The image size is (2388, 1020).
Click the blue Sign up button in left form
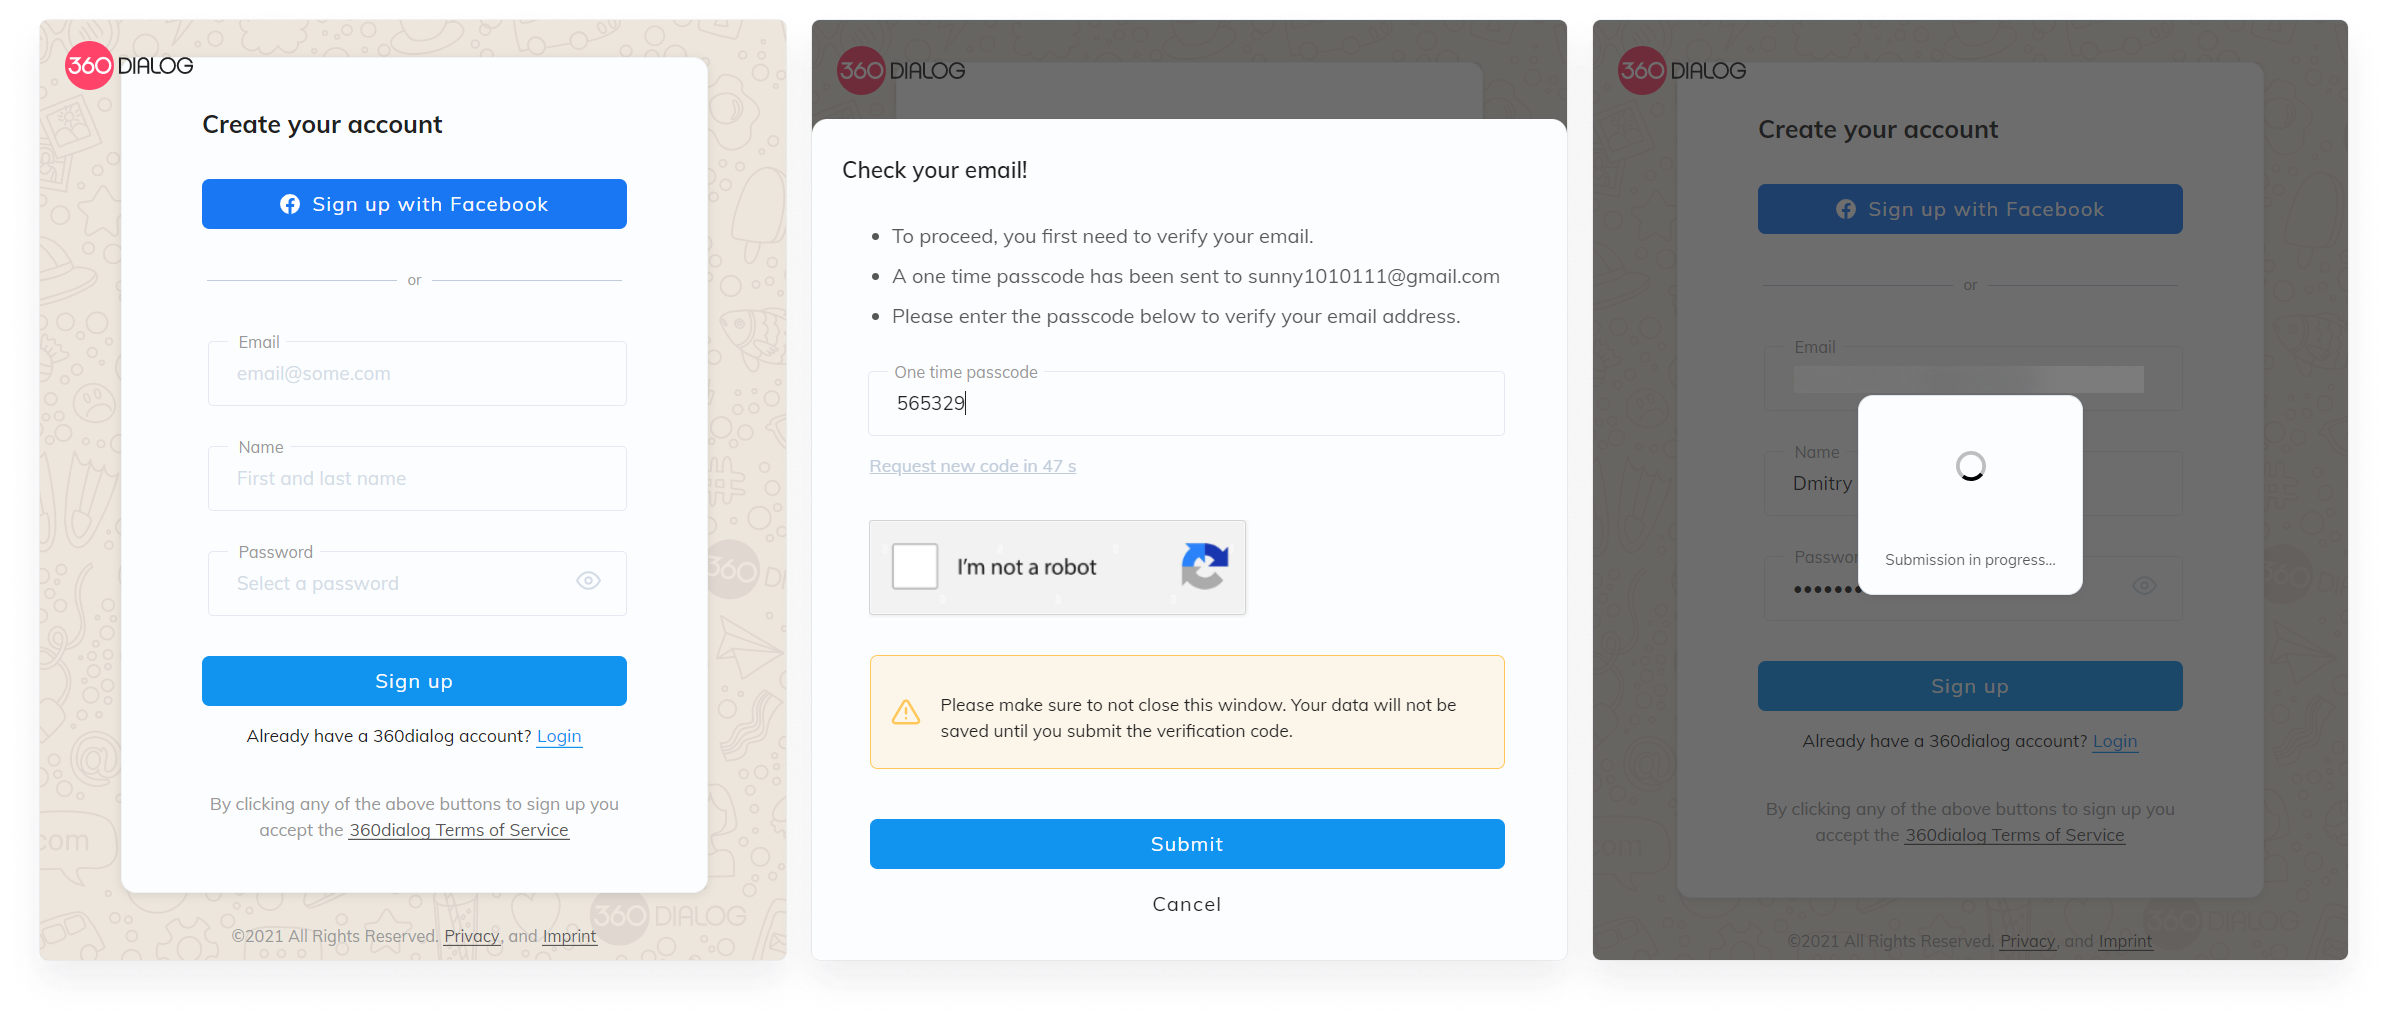tap(414, 681)
